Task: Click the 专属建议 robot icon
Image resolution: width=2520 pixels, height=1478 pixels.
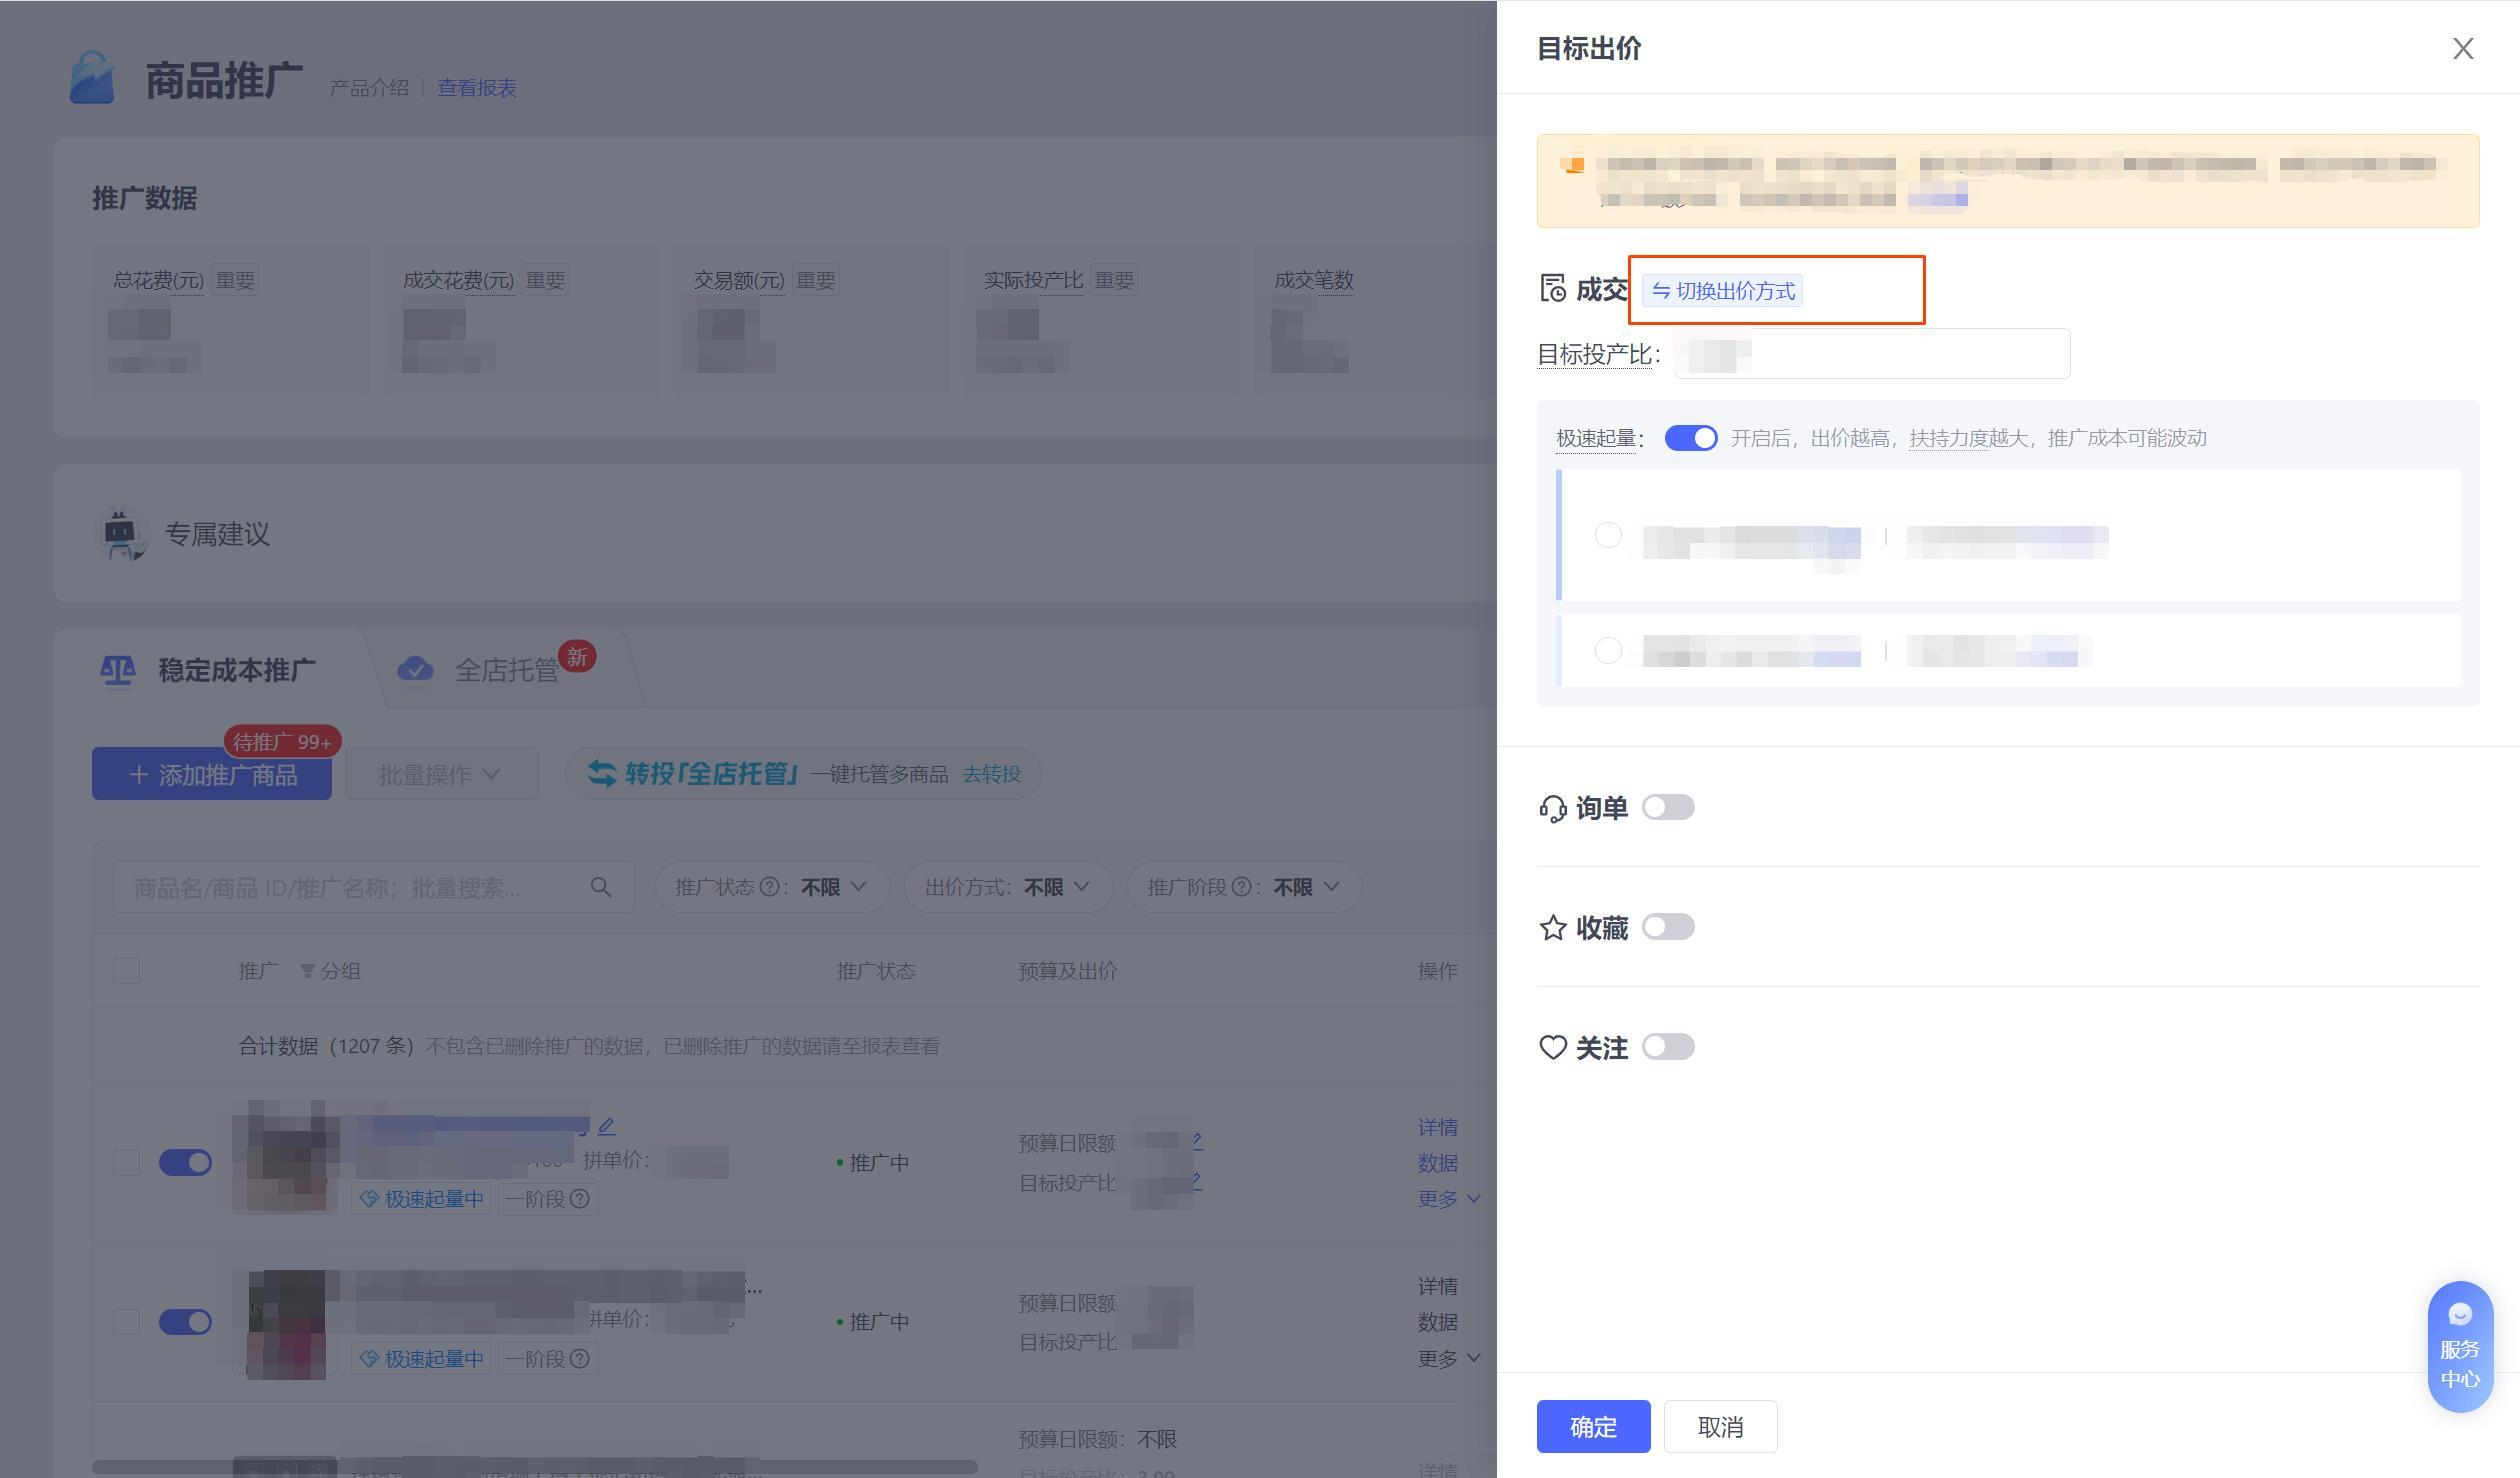Action: coord(122,534)
